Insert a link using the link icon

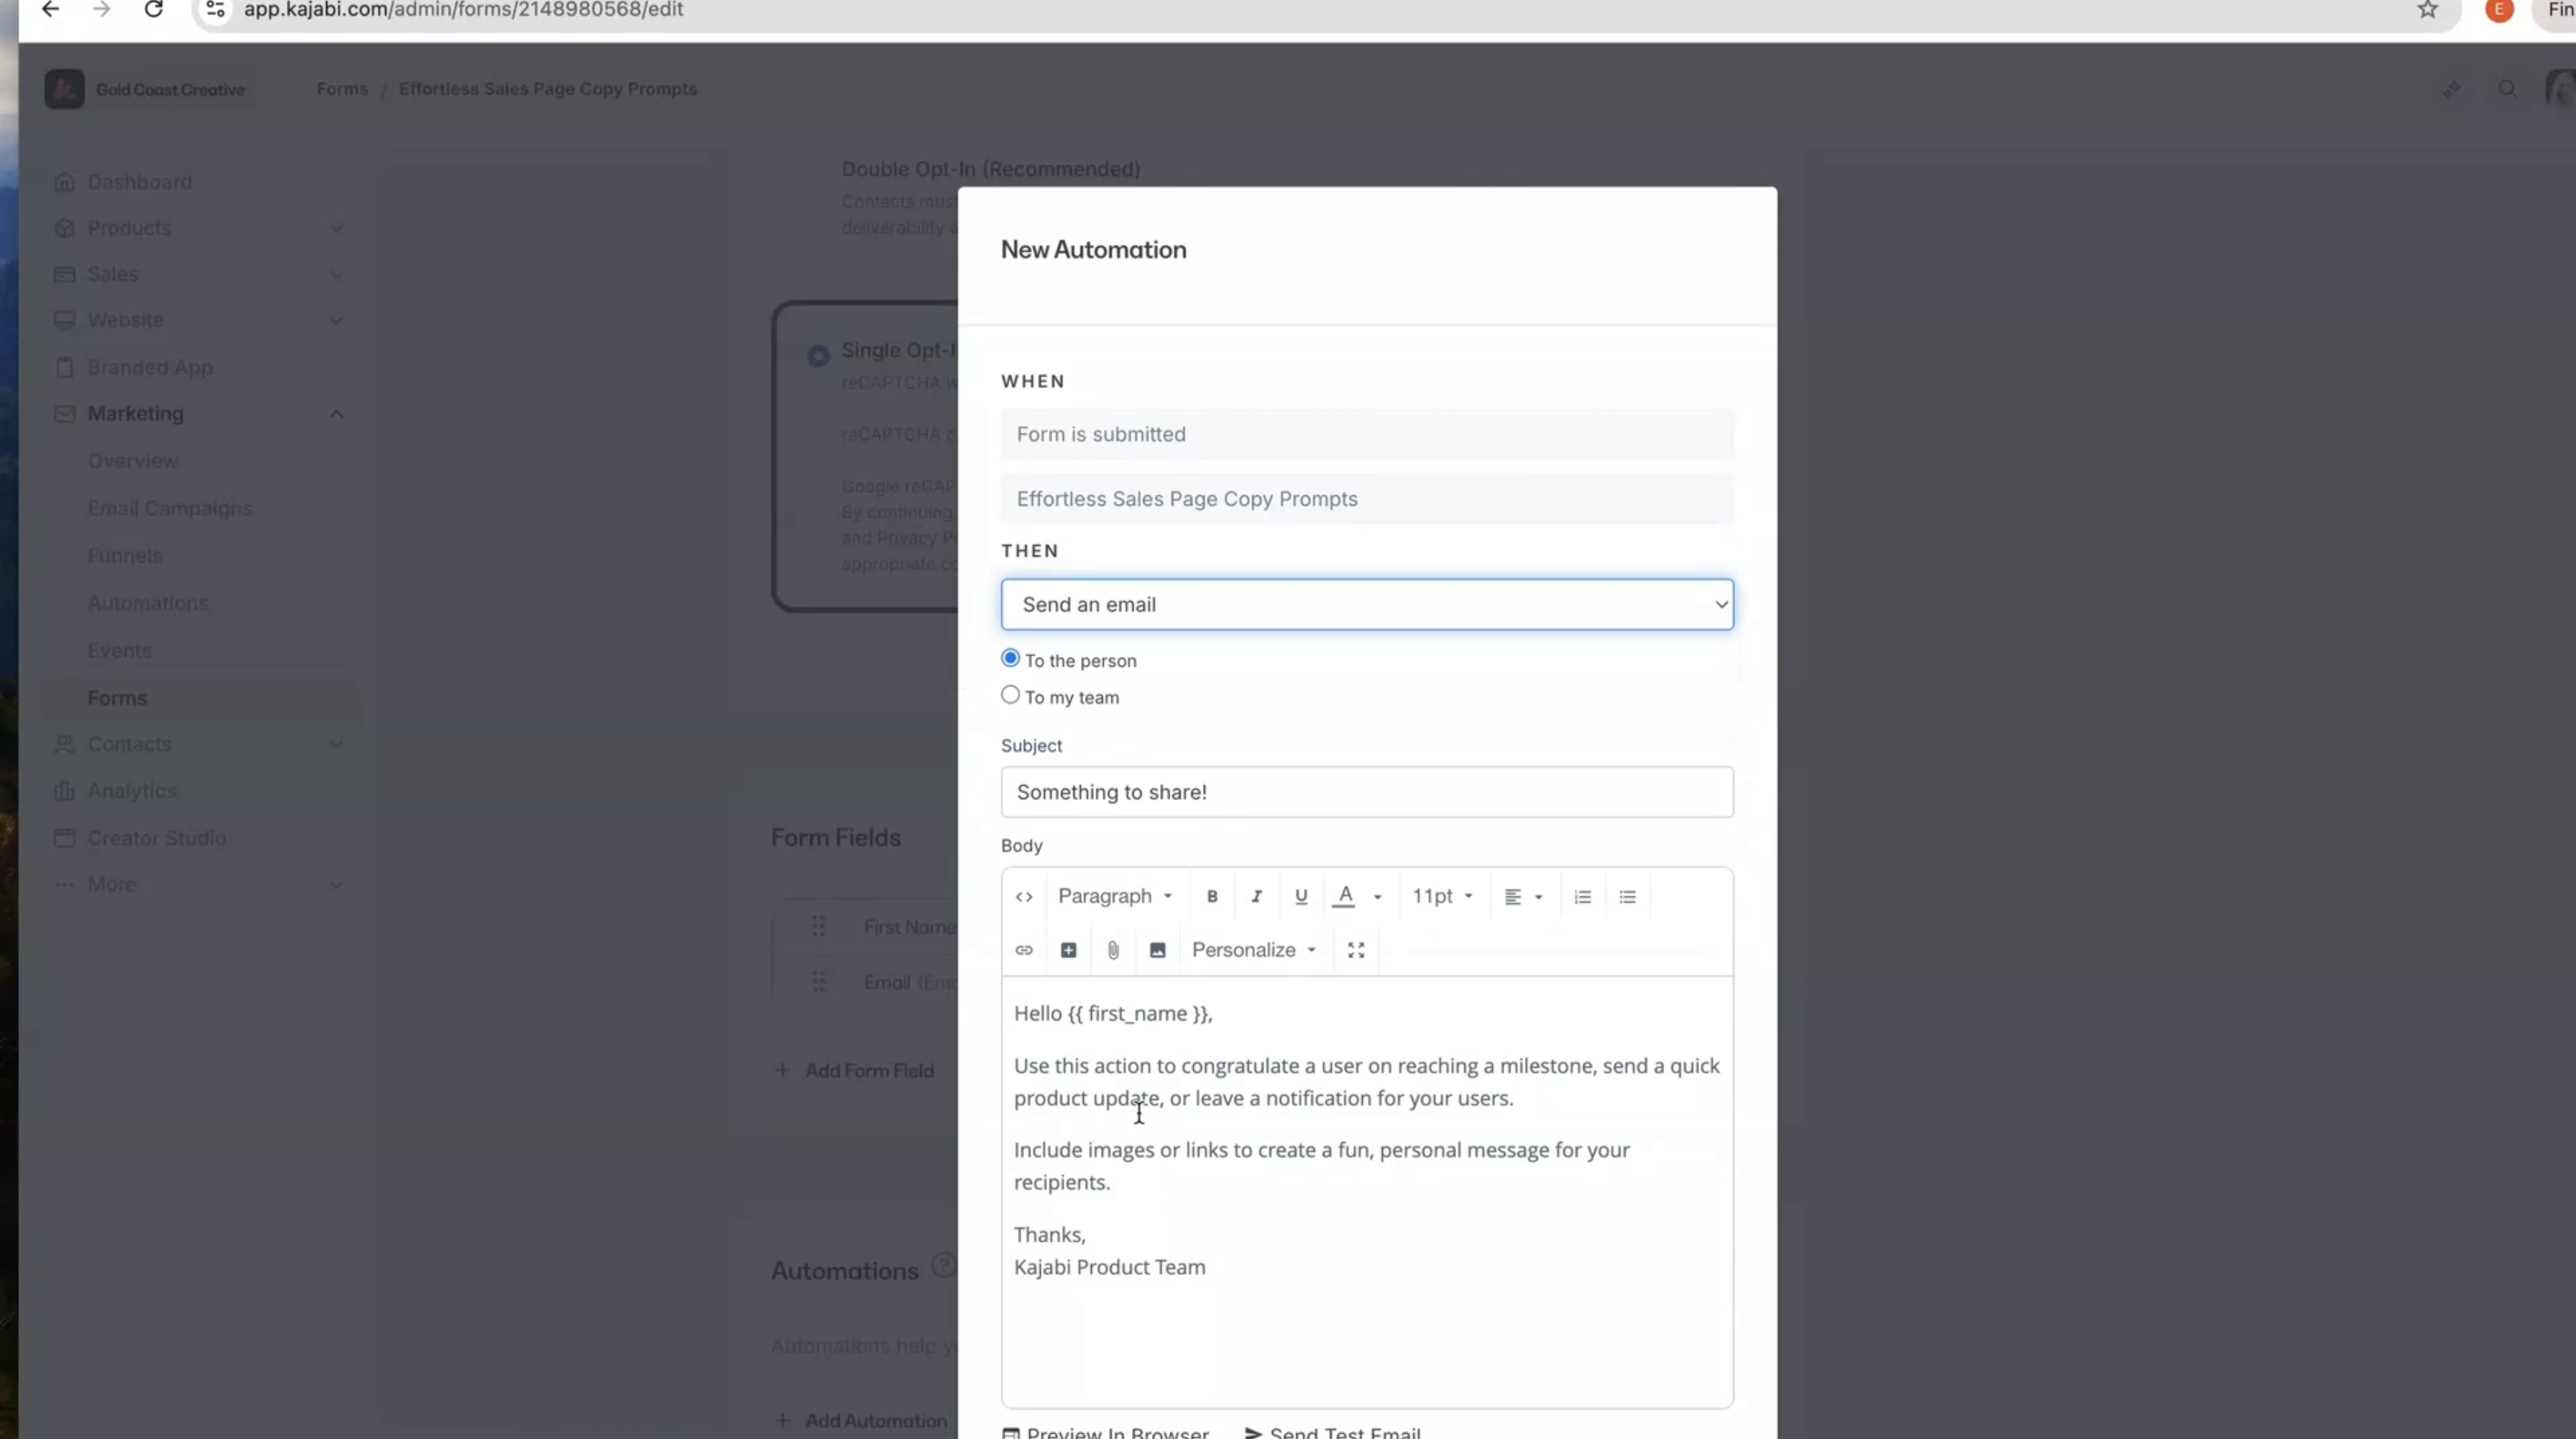tap(1024, 950)
